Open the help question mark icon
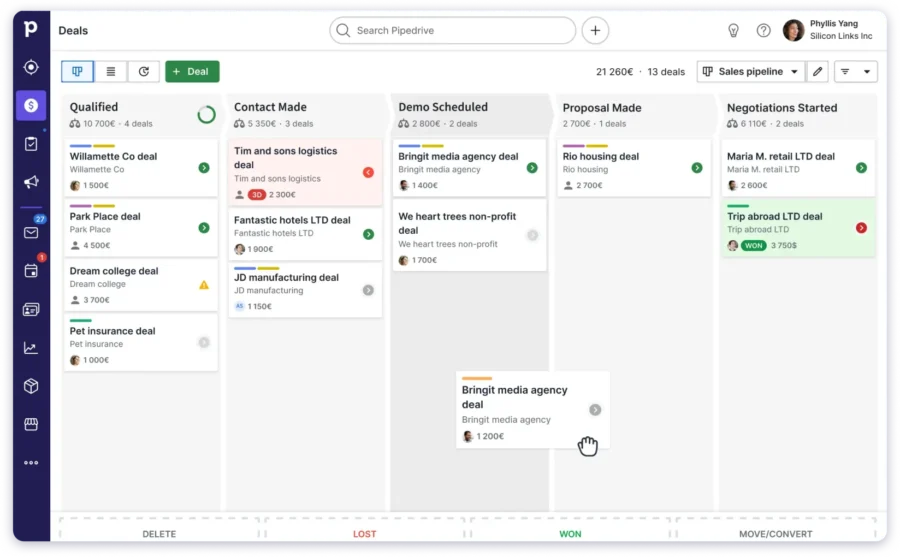 [x=763, y=30]
